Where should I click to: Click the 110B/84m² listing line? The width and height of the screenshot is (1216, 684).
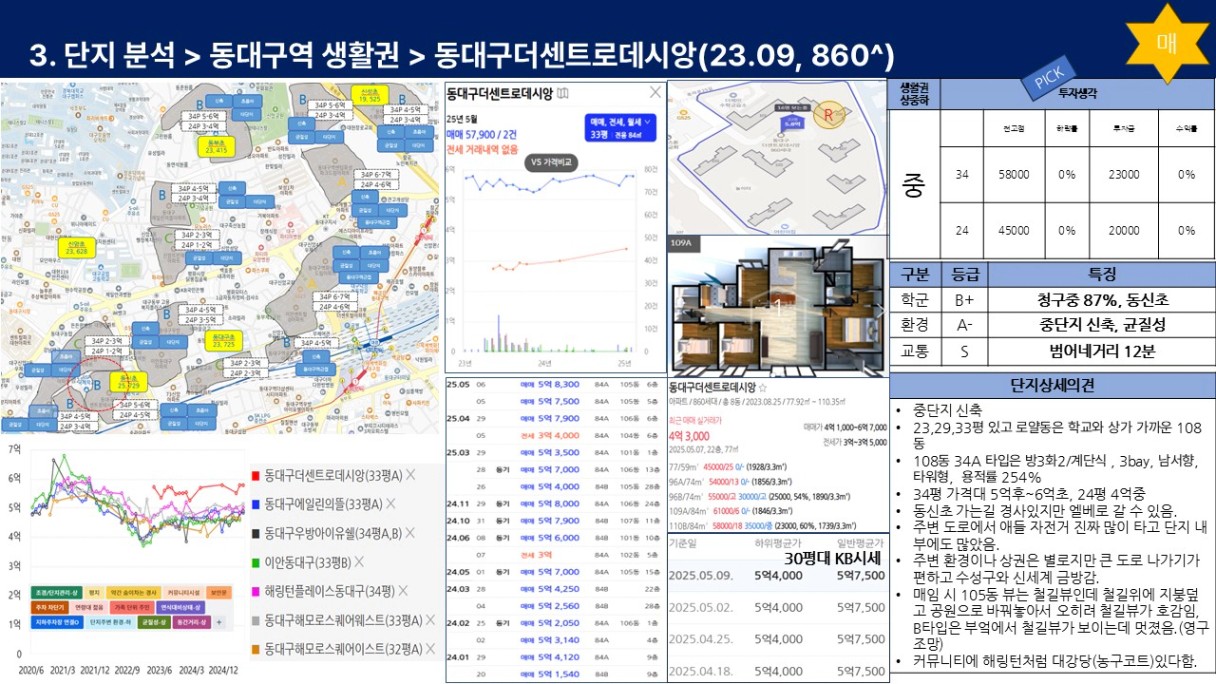763,525
